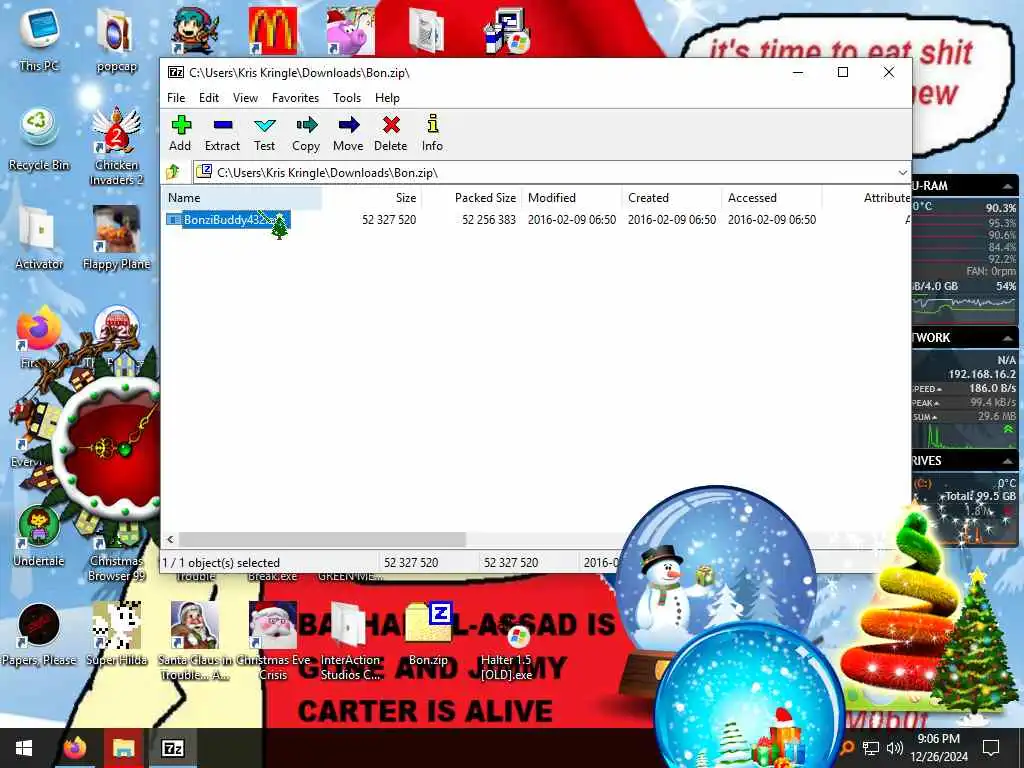Launch the Undertale desktop shortcut
1024x768 pixels.
click(x=39, y=536)
